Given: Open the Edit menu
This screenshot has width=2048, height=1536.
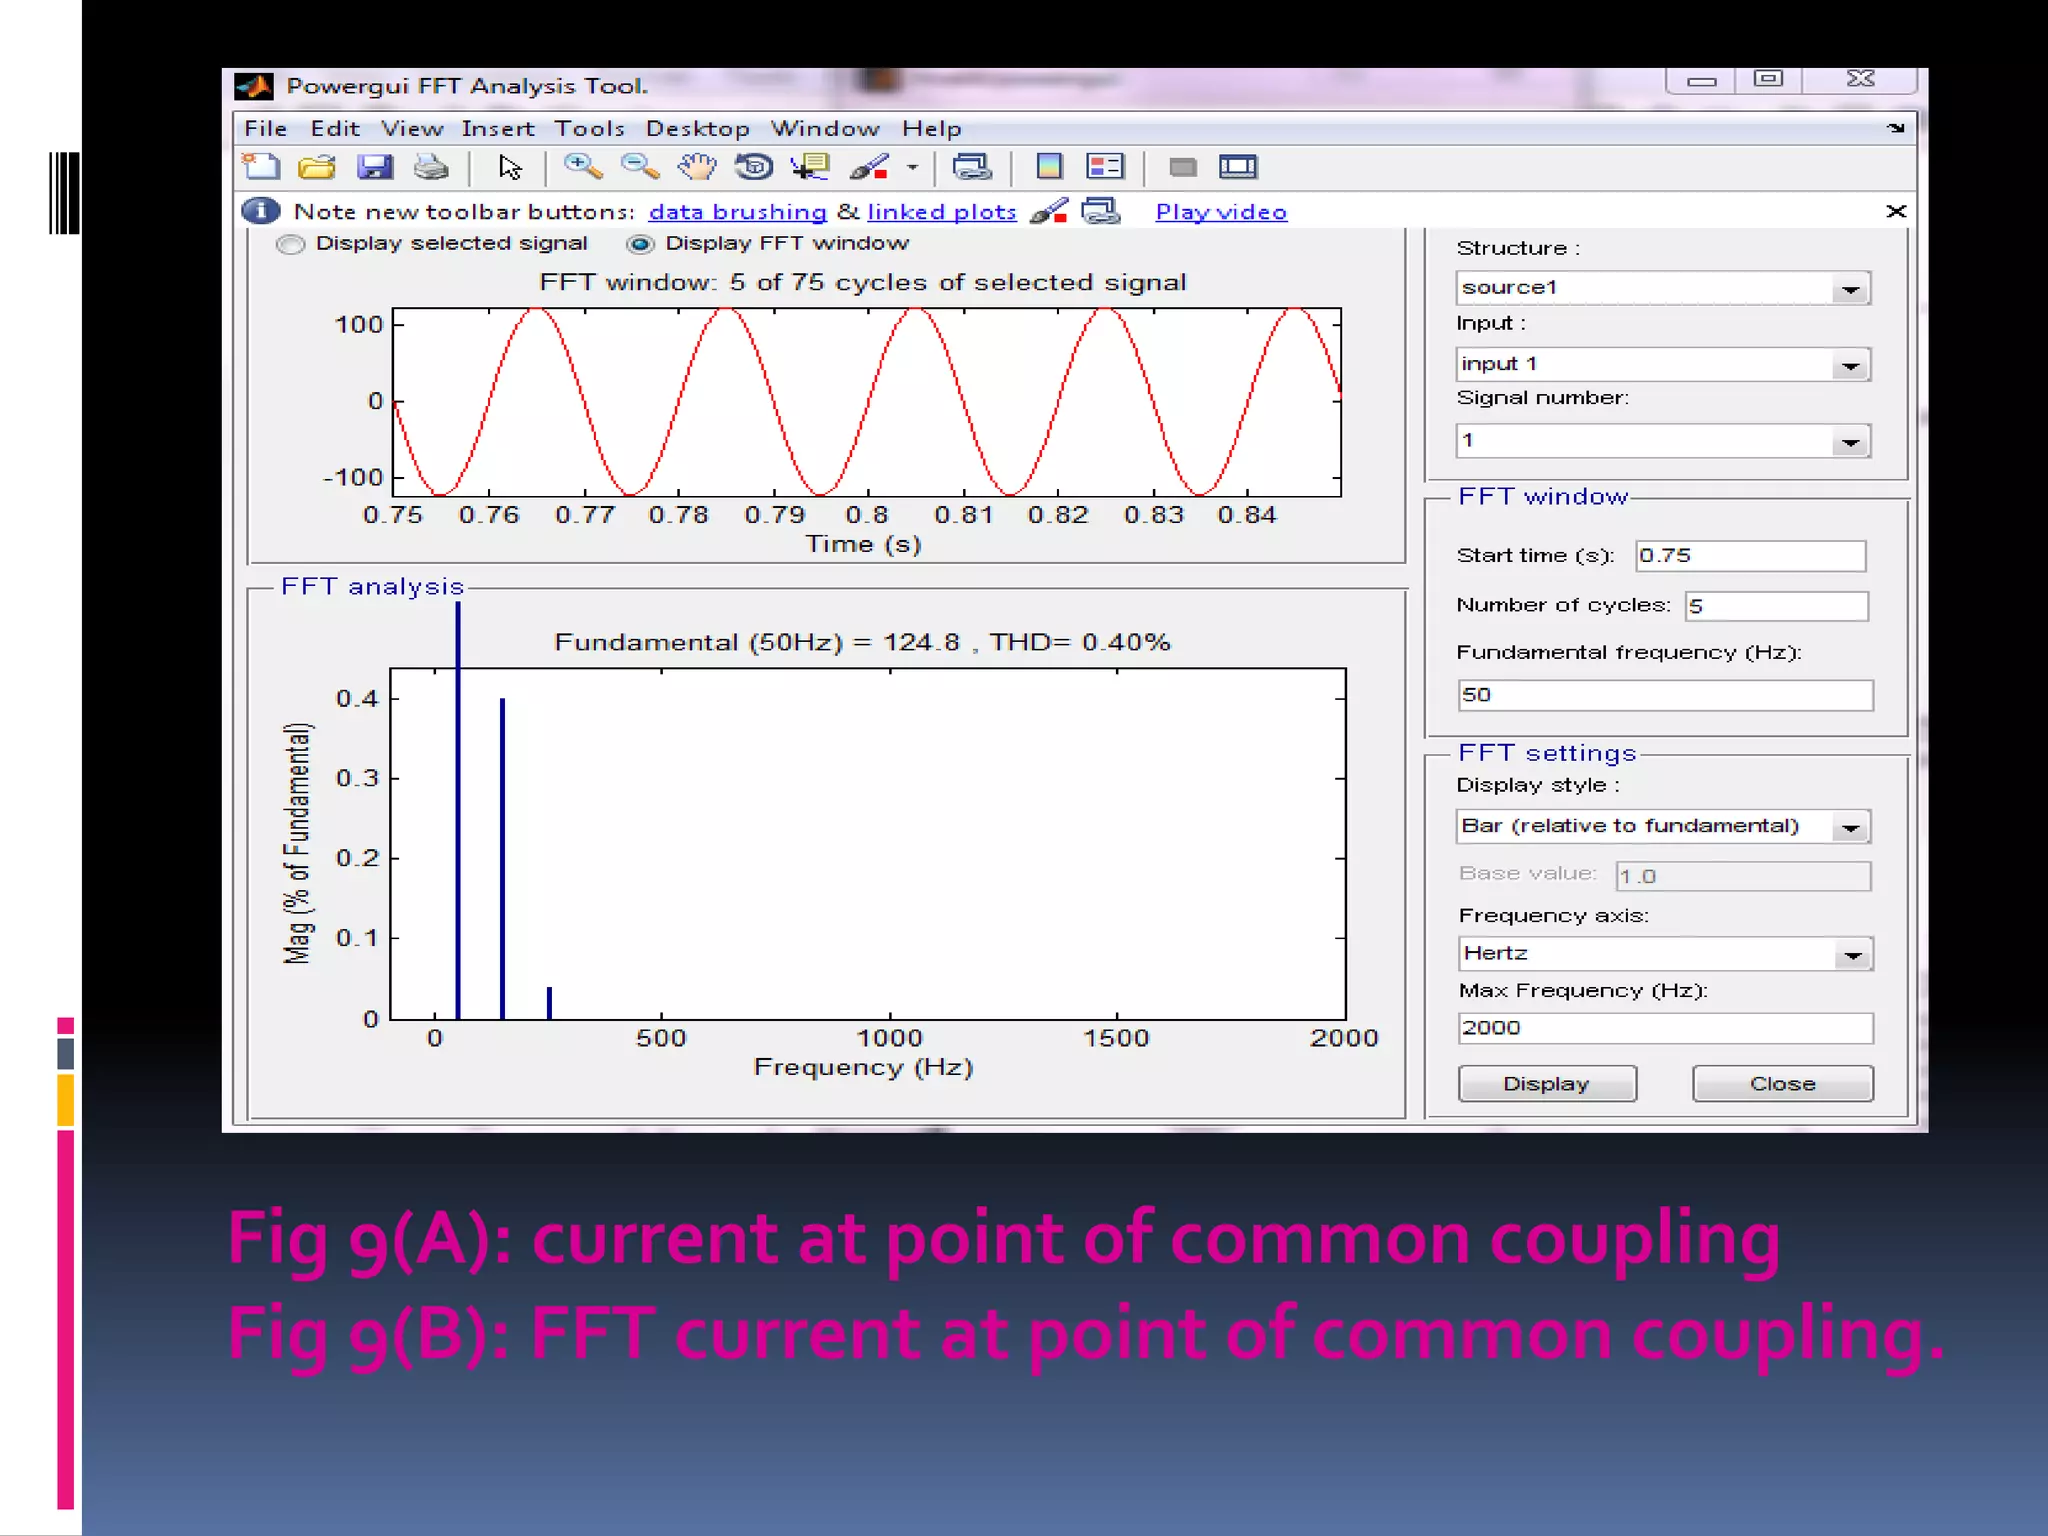Looking at the screenshot, I should point(334,129).
